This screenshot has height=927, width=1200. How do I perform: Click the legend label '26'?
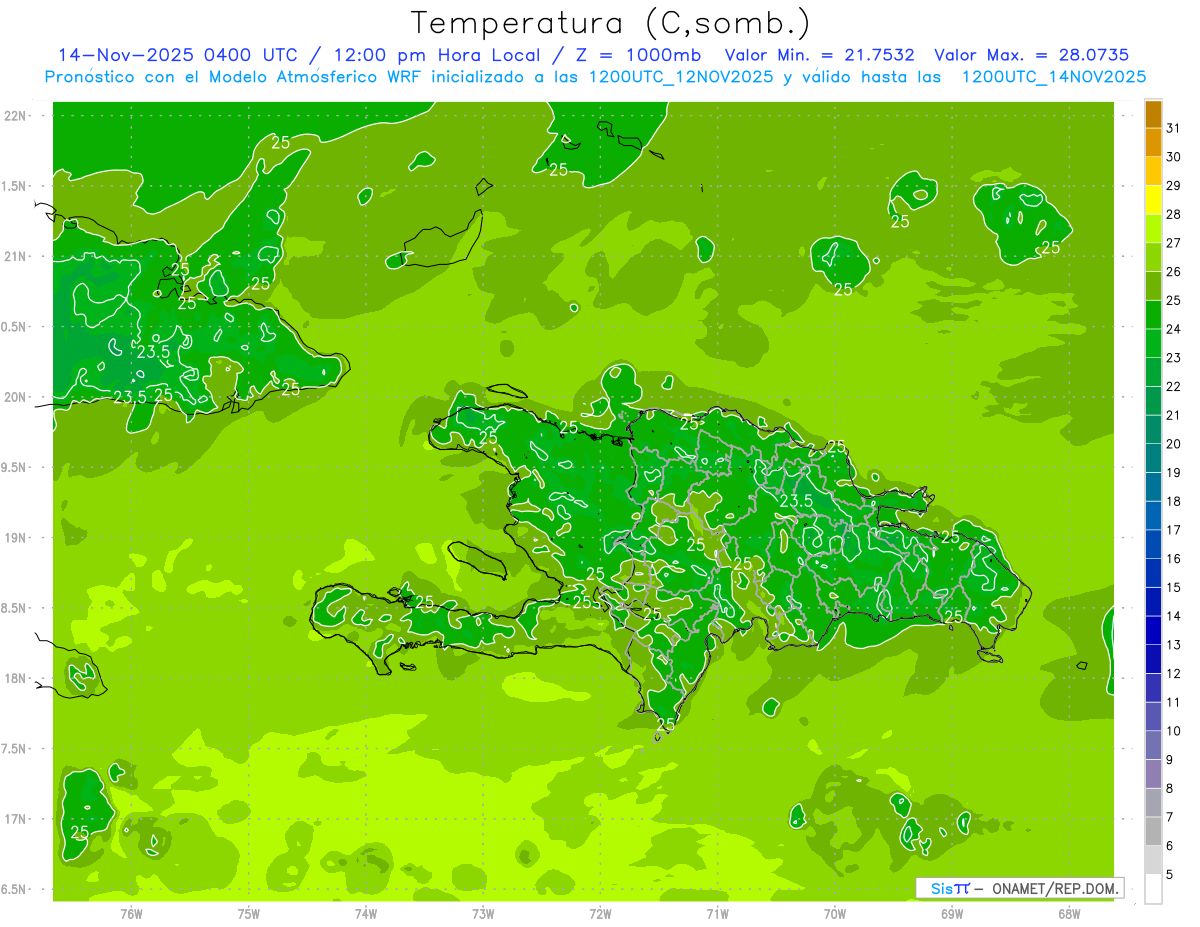[1173, 272]
